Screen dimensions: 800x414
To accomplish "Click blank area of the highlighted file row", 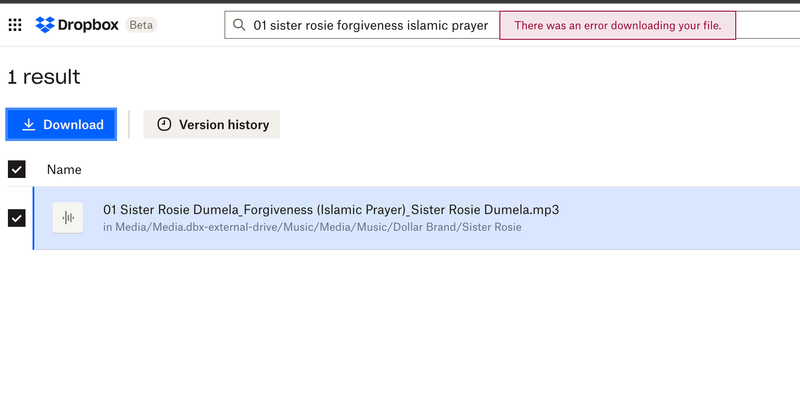I will (680, 218).
